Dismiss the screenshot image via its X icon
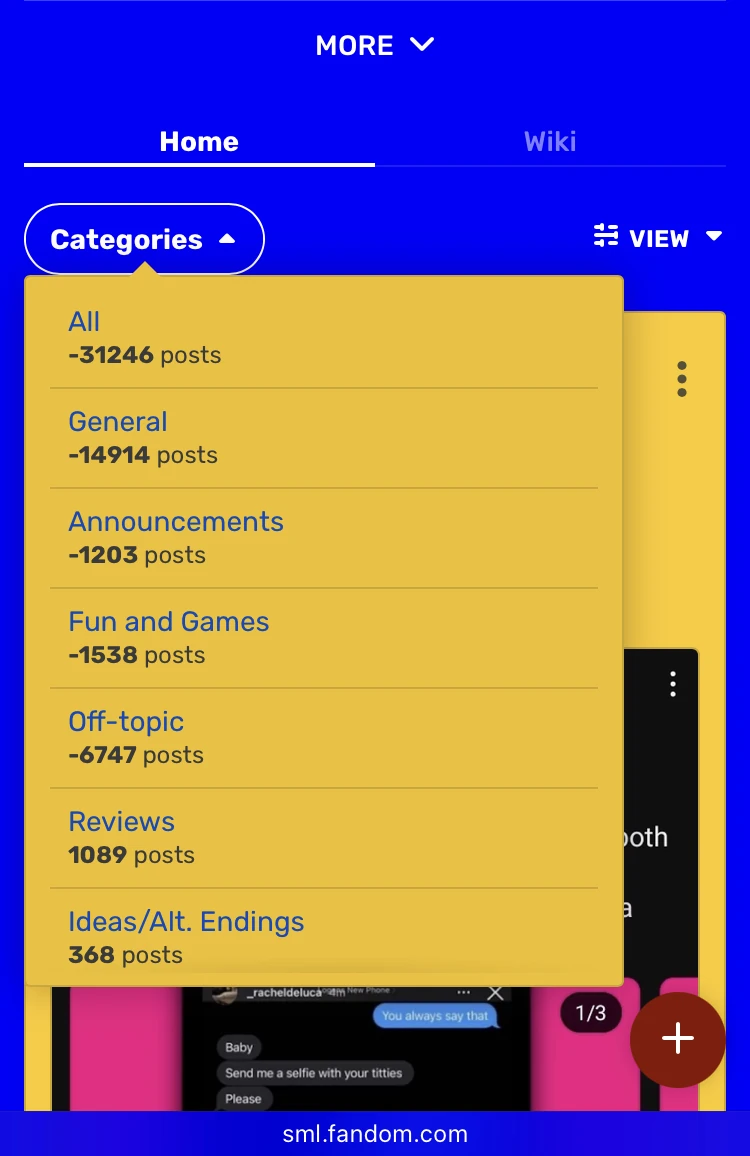Screen dimensions: 750x1156 coord(495,992)
